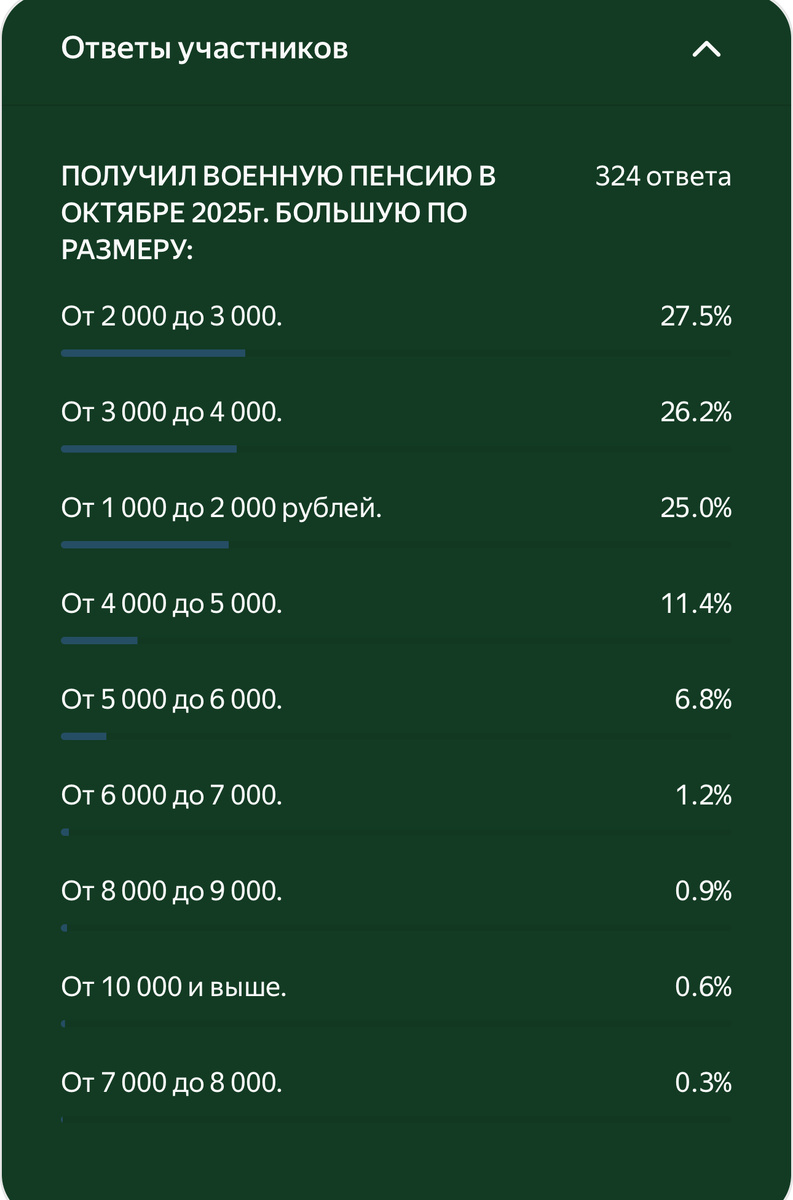Click the 324 ответа count
Image resolution: width=793 pixels, height=1200 pixels.
pyautogui.click(x=663, y=177)
